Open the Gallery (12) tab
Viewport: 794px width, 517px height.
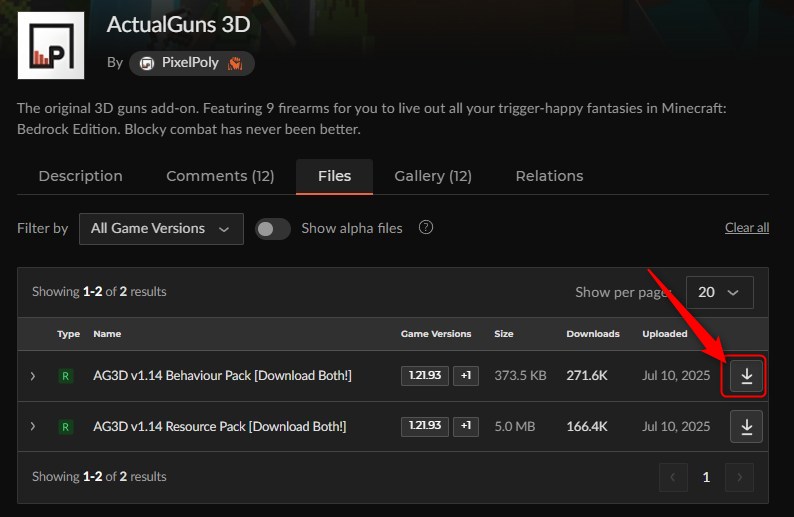click(433, 176)
